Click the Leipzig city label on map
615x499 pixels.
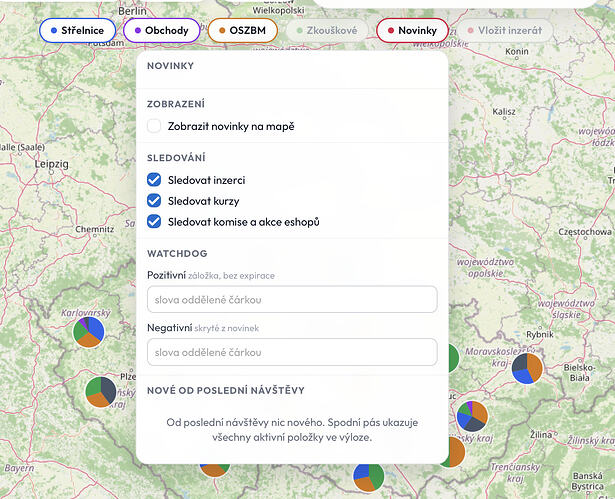tap(51, 164)
